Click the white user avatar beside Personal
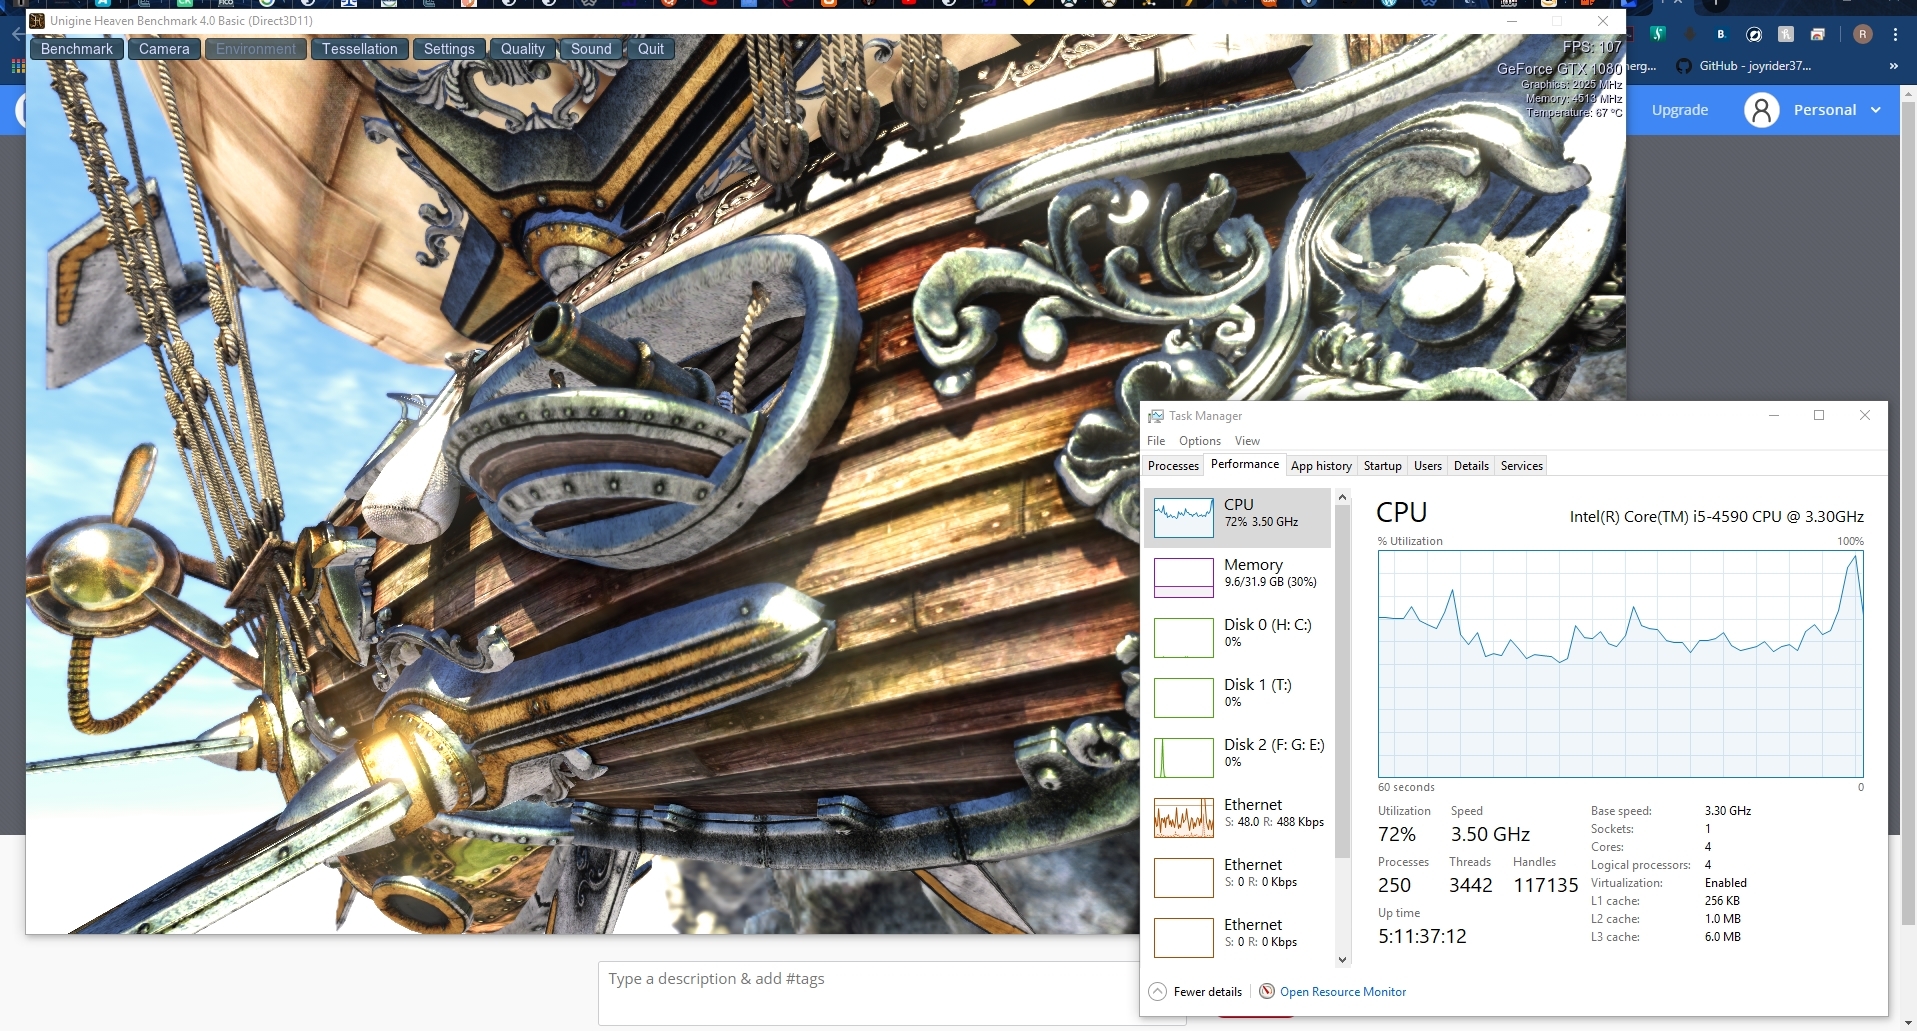The height and width of the screenshot is (1031, 1917). pos(1762,110)
